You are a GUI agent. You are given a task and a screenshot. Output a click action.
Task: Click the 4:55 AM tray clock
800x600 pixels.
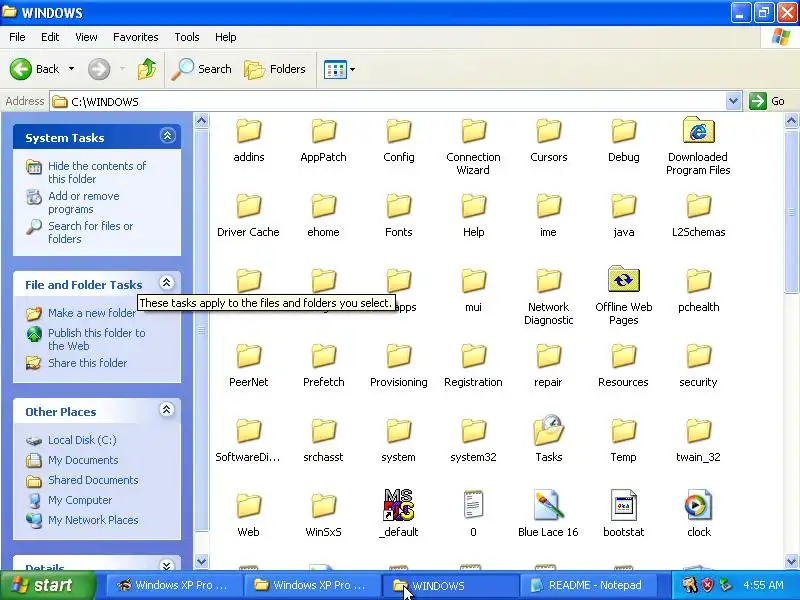pos(763,585)
